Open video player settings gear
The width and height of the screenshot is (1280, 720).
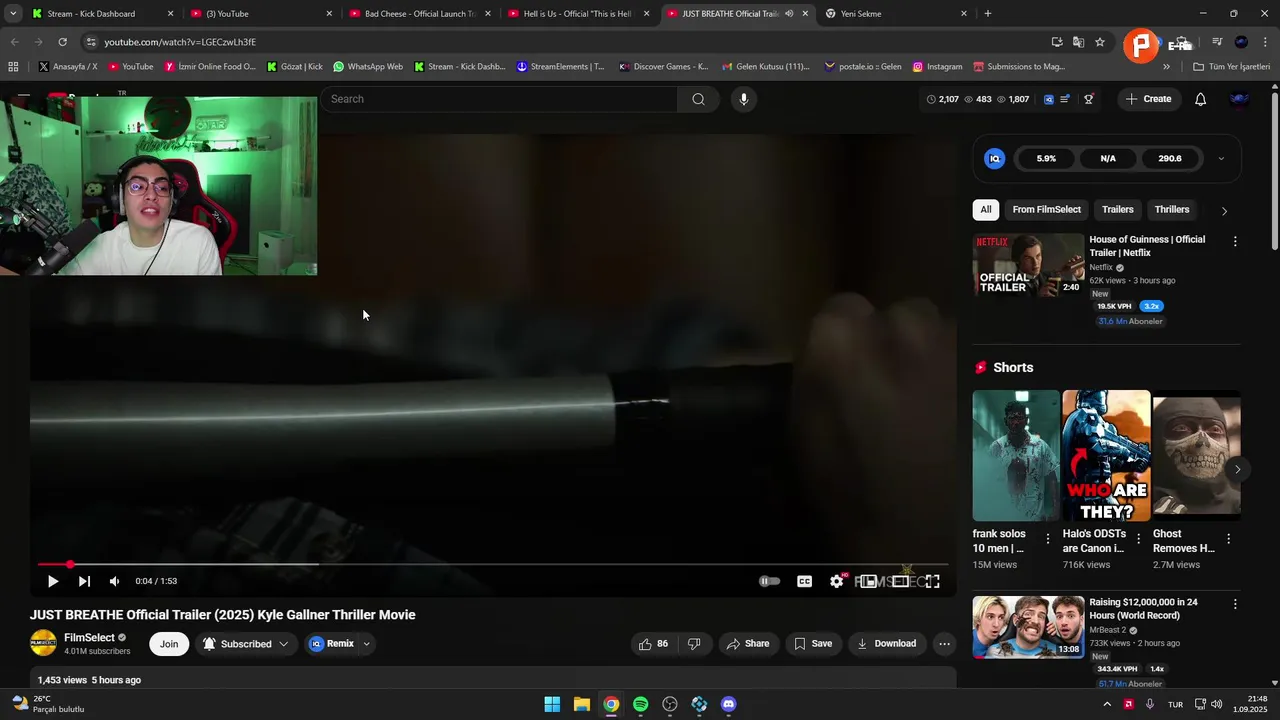coord(837,581)
